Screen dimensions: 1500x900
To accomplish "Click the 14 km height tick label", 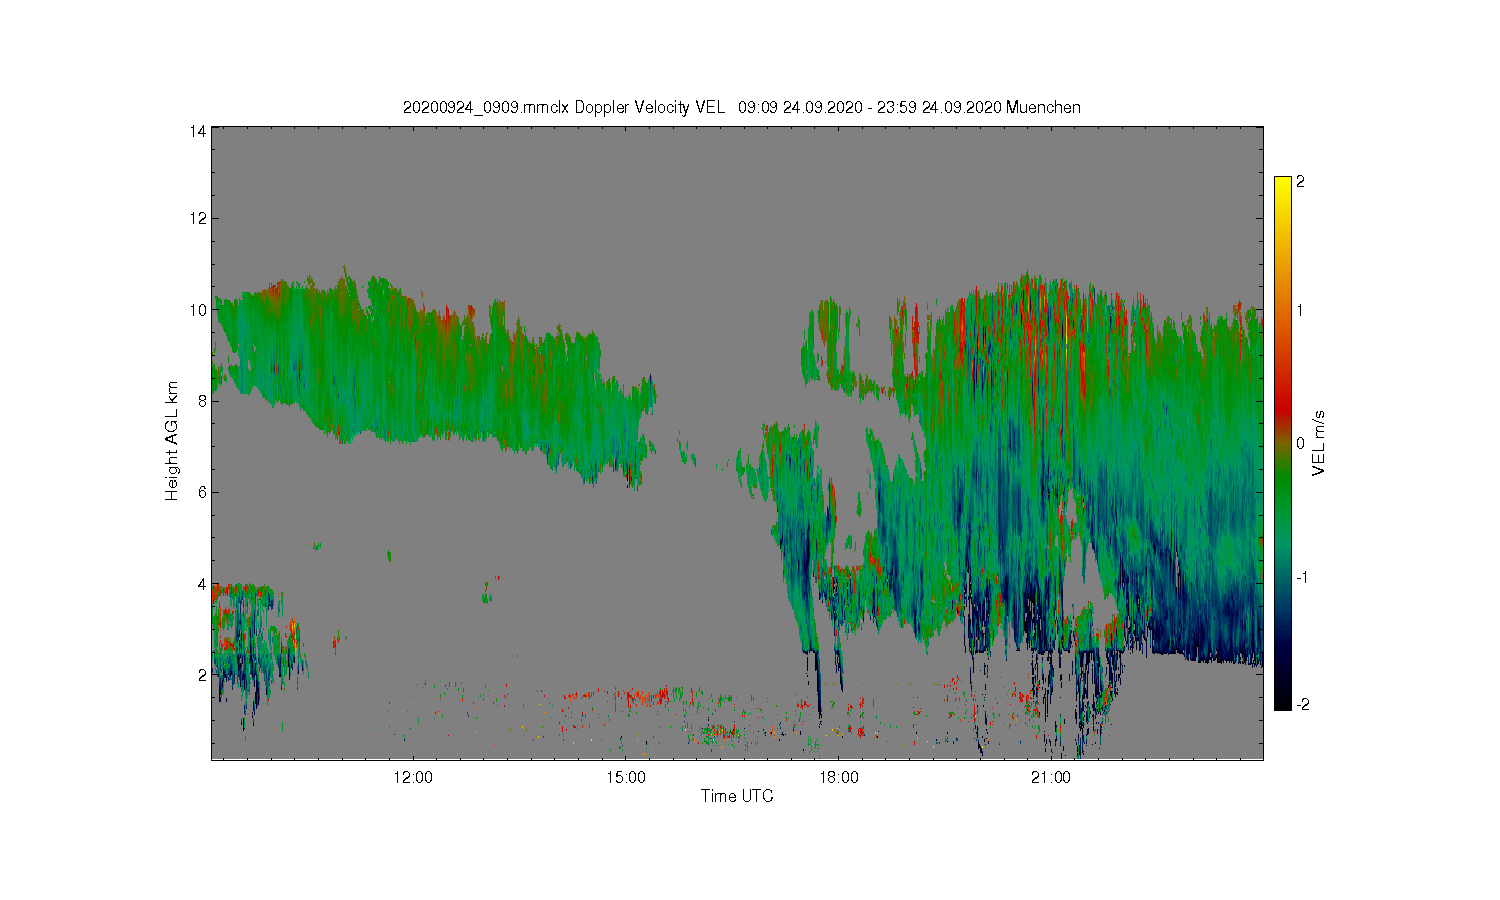I will coord(198,131).
